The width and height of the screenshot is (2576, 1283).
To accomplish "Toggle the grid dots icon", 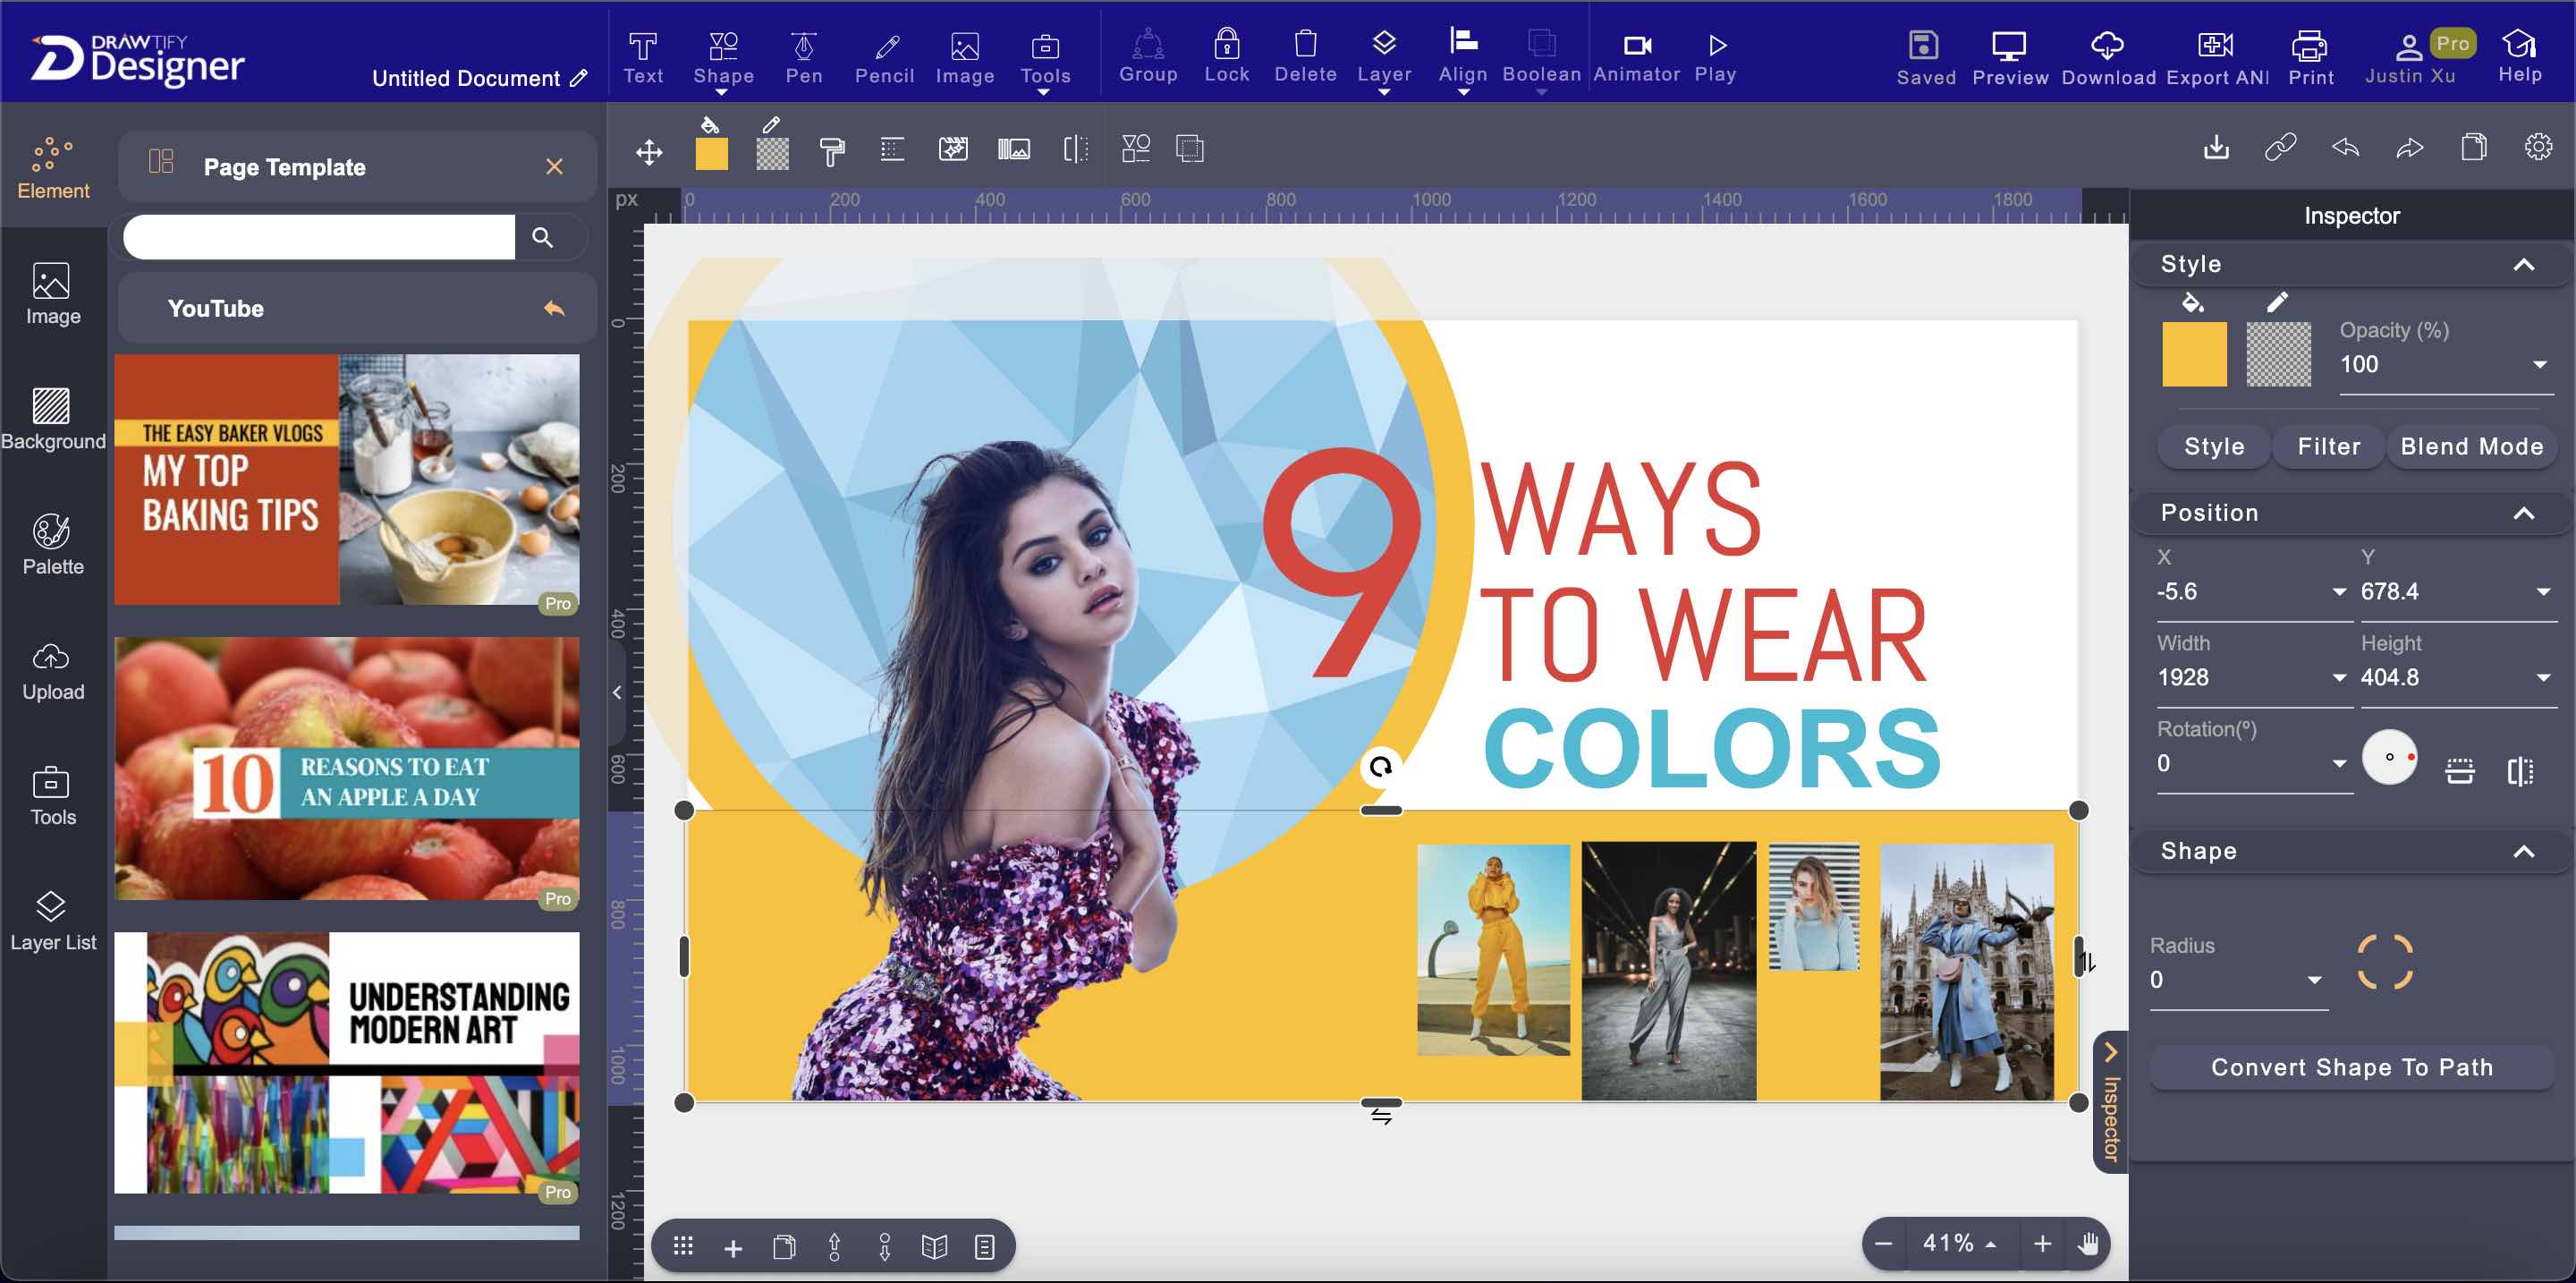I will tap(683, 1246).
